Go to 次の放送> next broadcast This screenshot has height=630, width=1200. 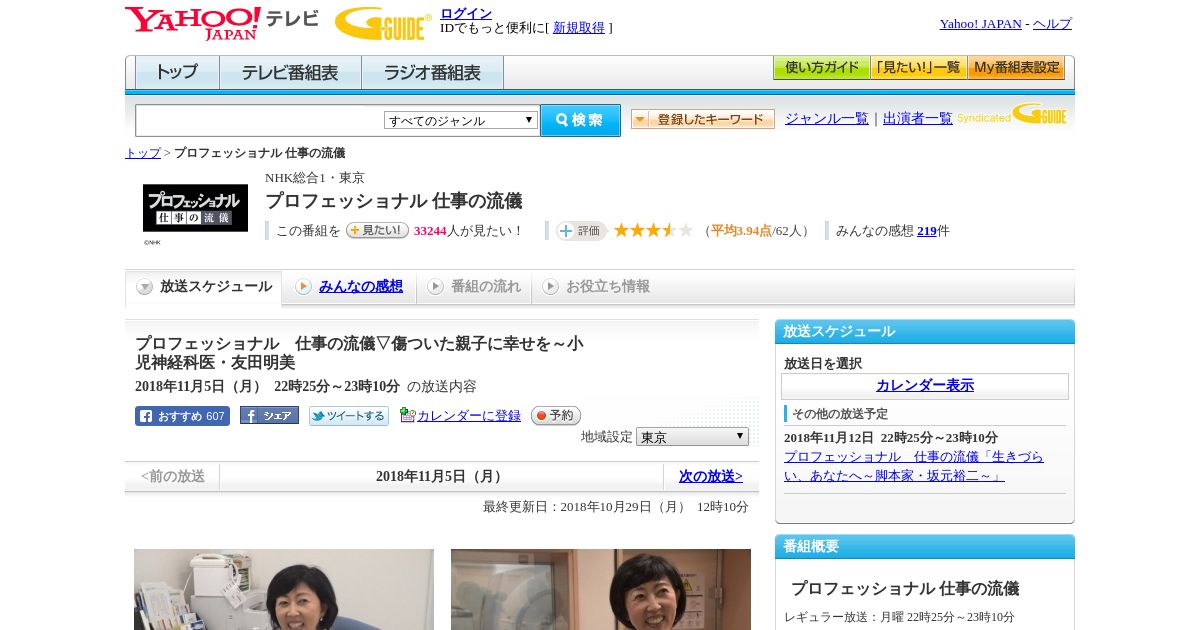(x=711, y=477)
